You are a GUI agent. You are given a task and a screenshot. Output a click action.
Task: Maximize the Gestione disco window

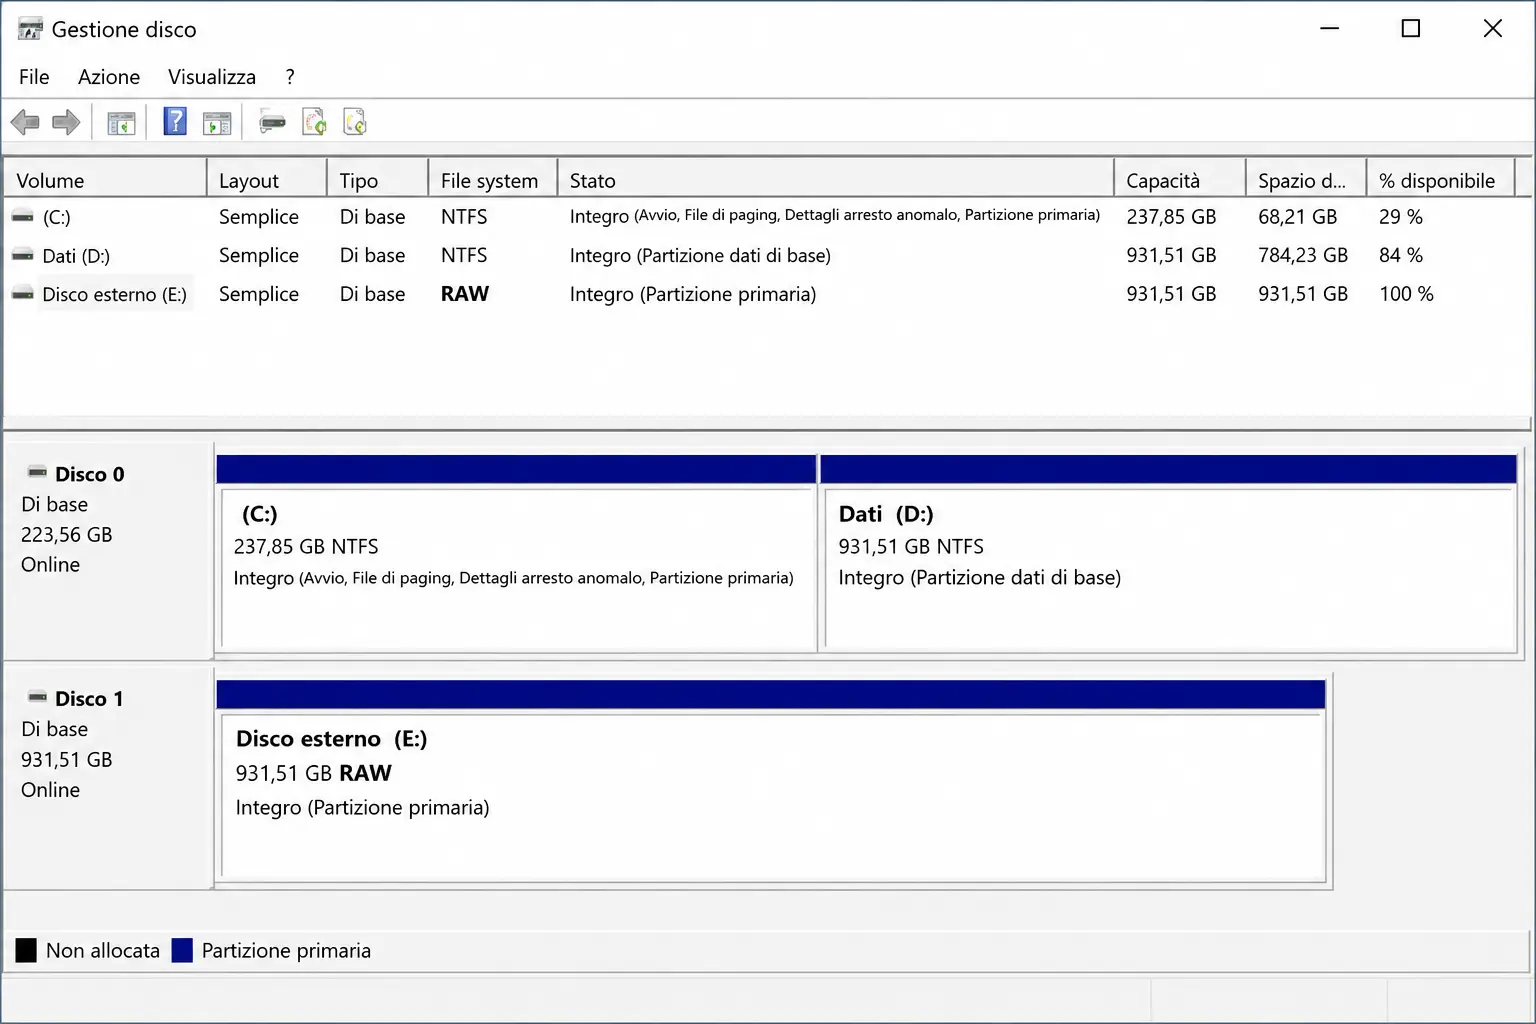pos(1410,29)
